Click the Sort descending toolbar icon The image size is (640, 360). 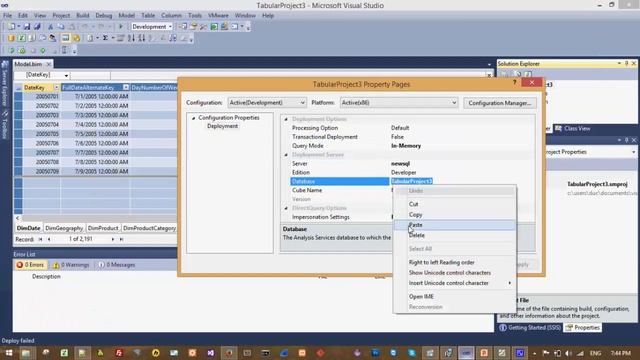pyautogui.click(x=142, y=38)
